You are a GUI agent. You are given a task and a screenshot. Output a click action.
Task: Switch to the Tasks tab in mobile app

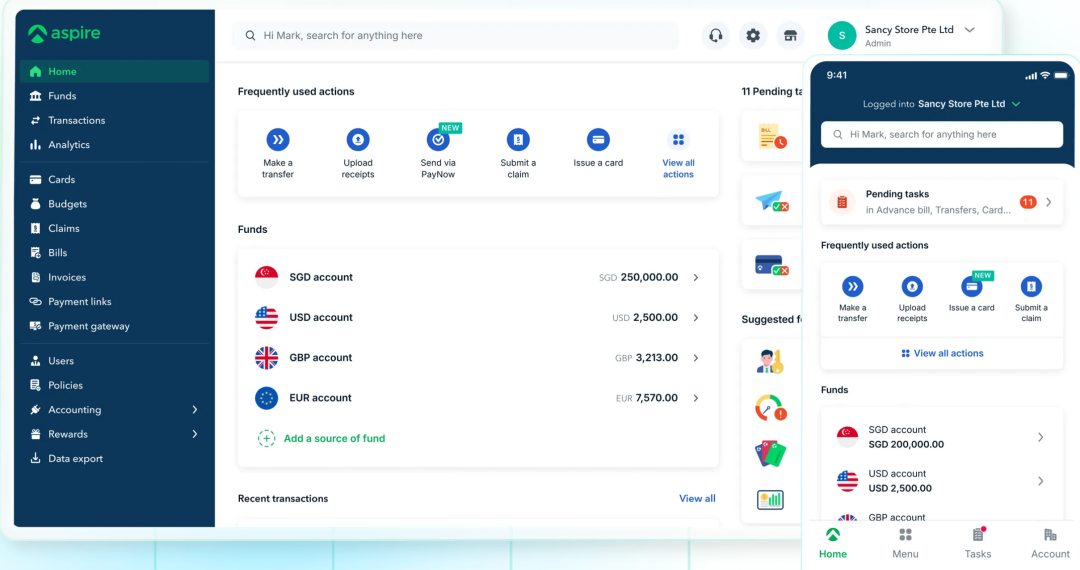978,543
